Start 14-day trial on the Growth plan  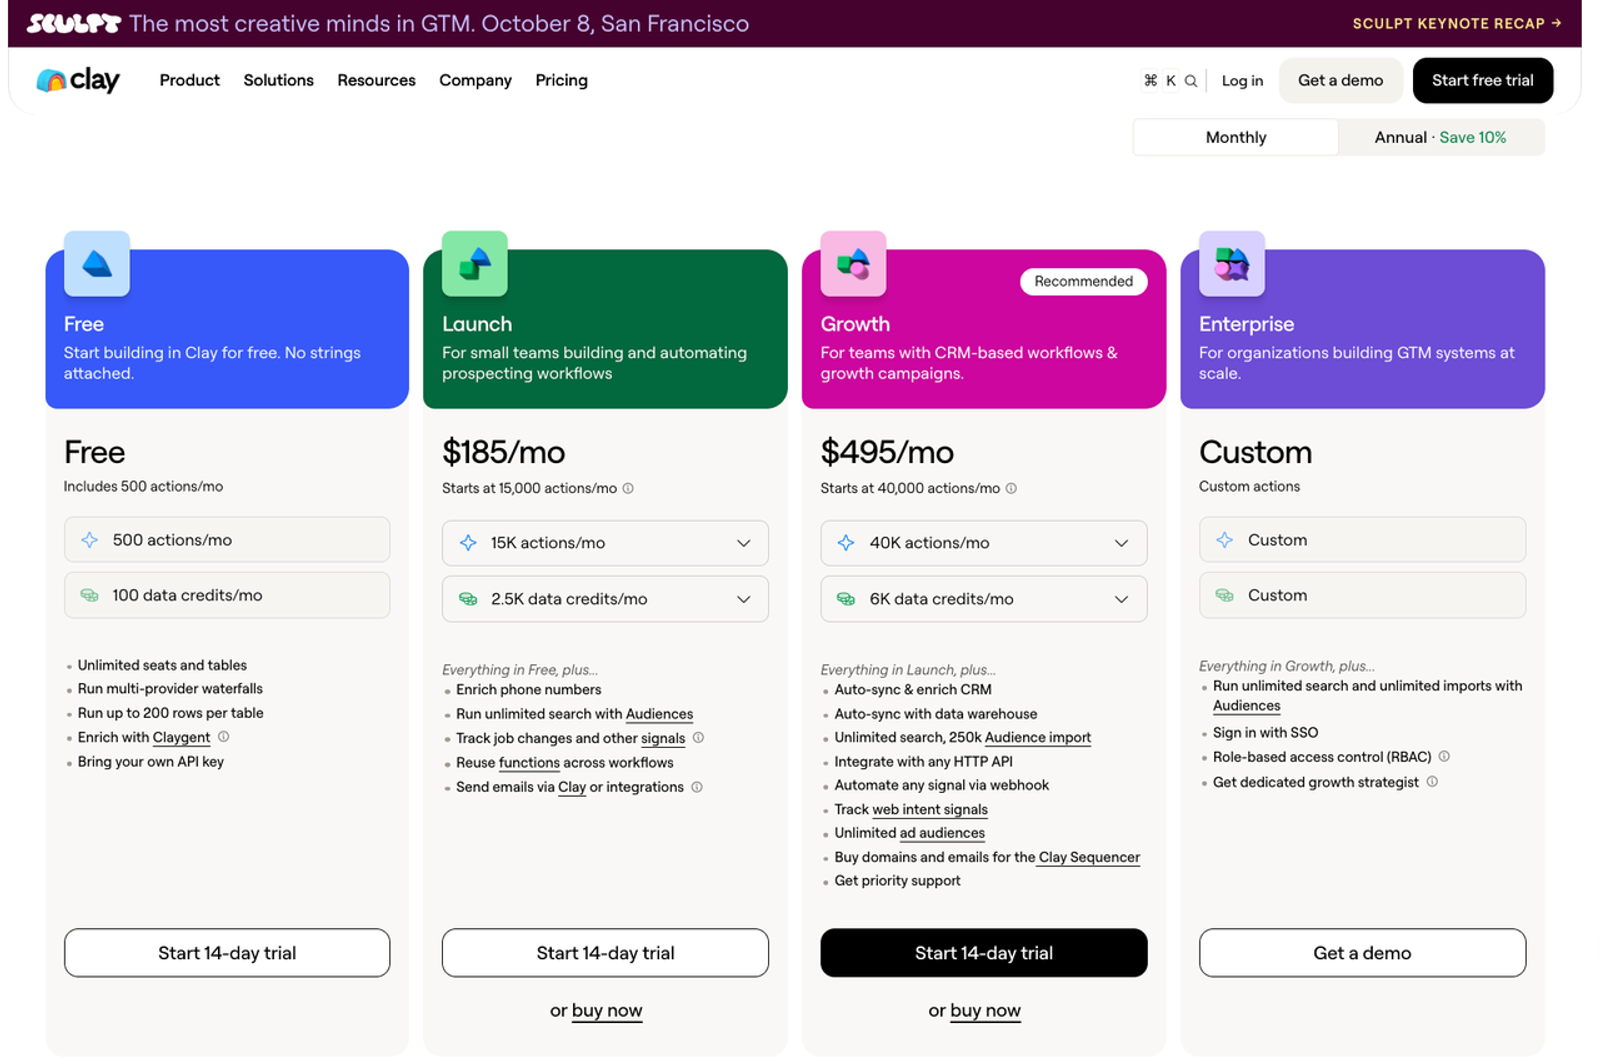click(984, 953)
